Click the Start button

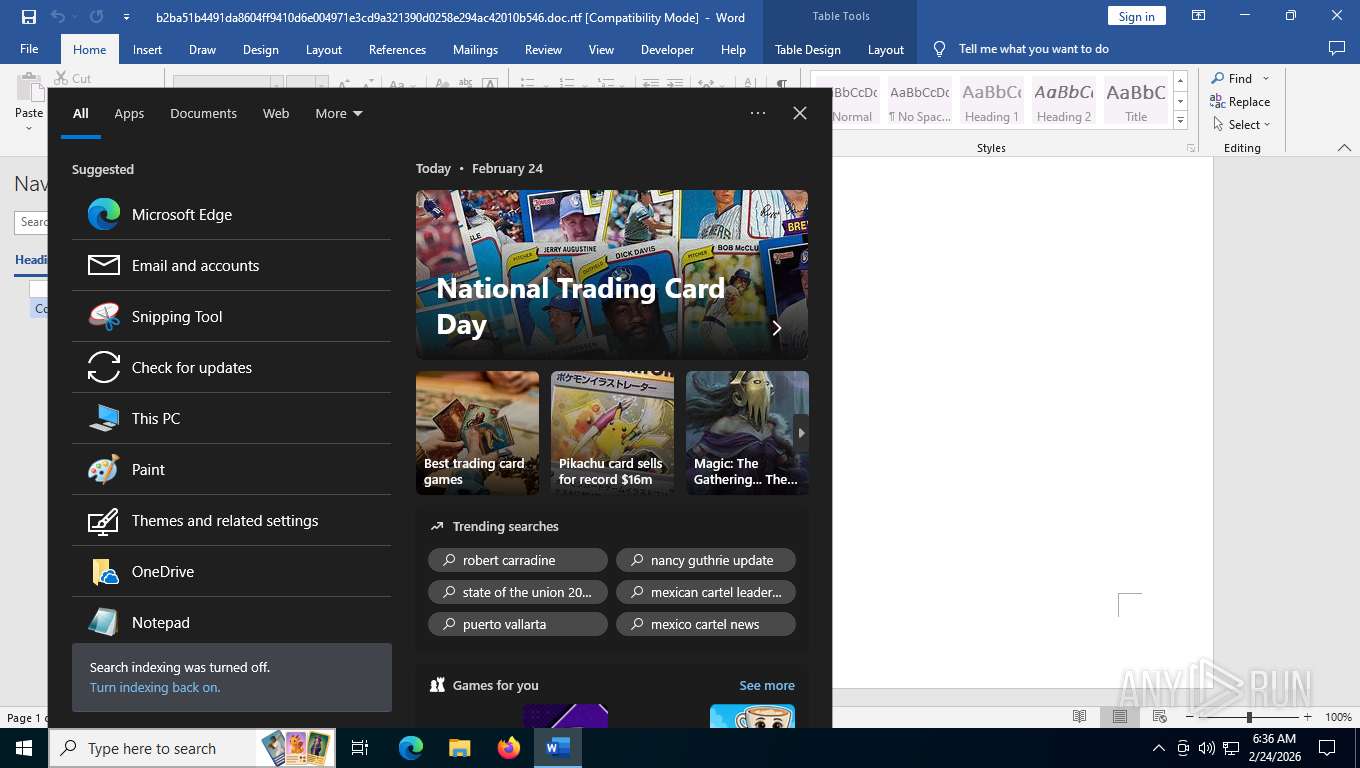pyautogui.click(x=24, y=748)
